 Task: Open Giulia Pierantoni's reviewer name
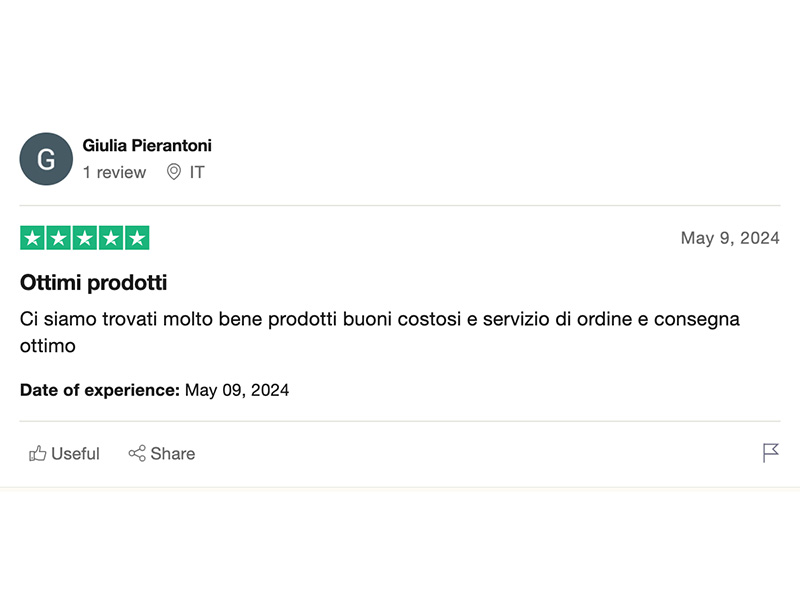[x=147, y=146]
